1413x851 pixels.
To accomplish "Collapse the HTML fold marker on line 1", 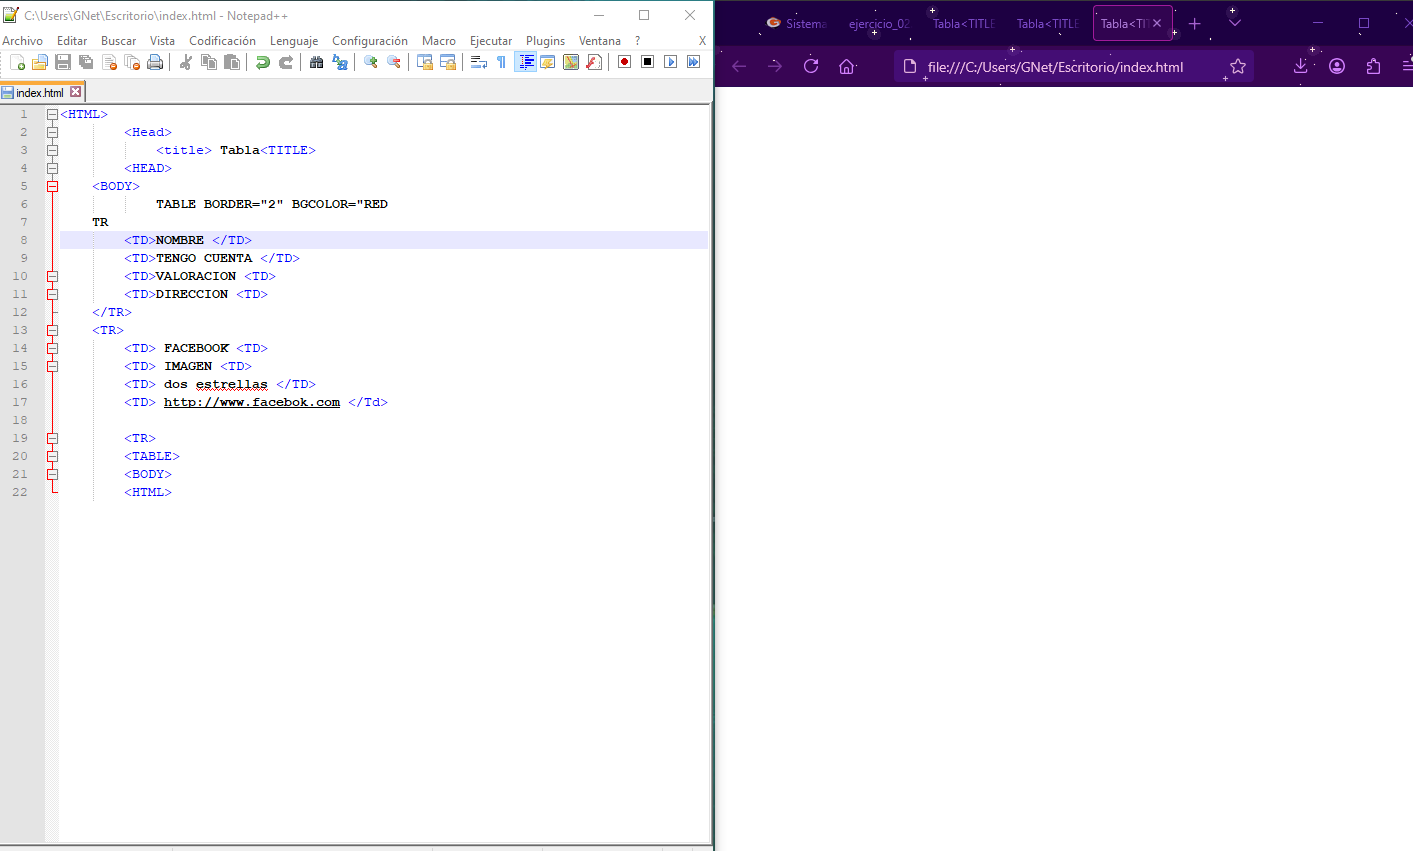I will coord(52,114).
